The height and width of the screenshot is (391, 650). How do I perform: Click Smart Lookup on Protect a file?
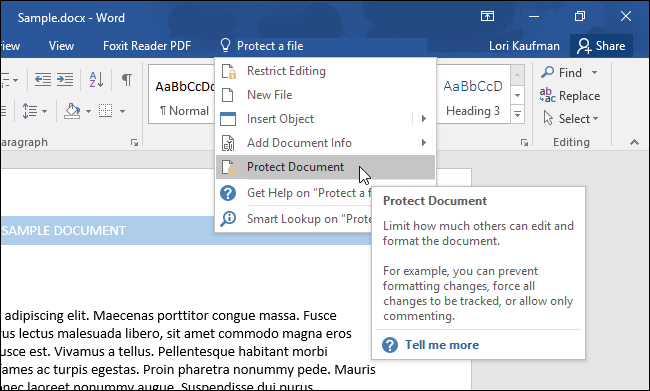tap(293, 219)
